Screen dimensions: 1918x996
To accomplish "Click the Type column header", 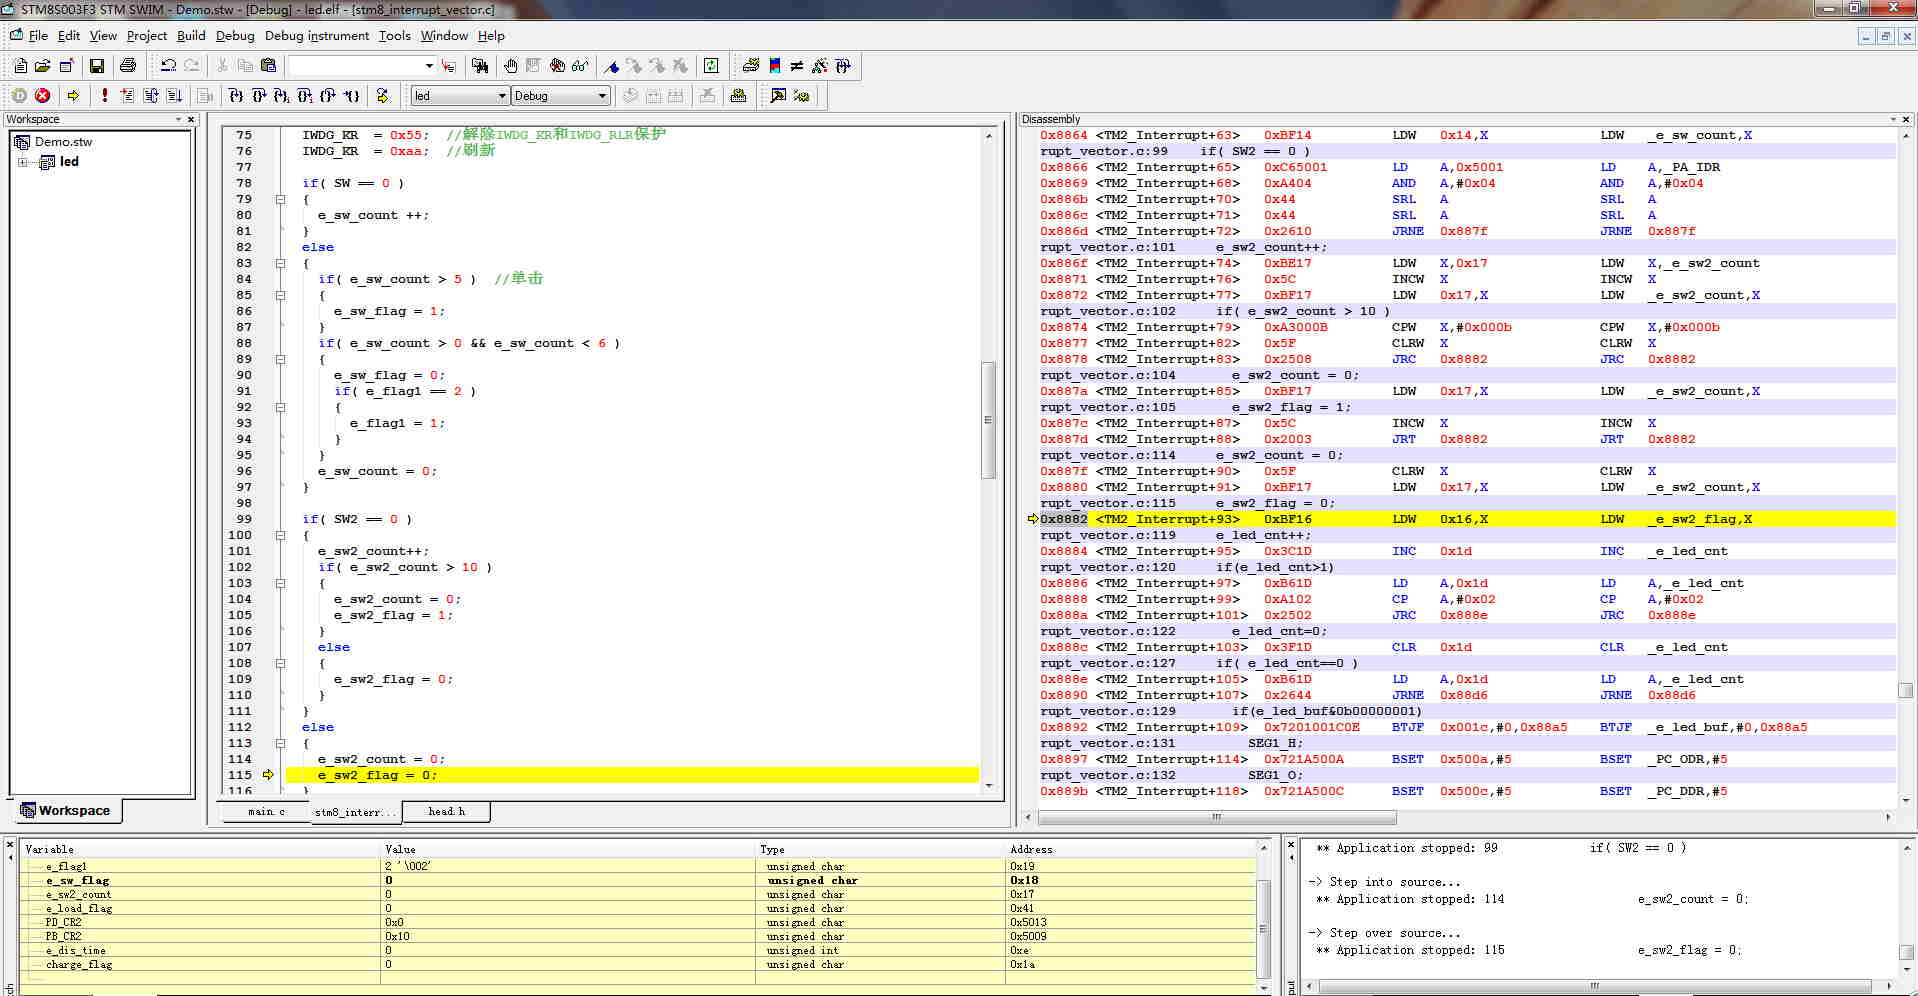I will 880,849.
